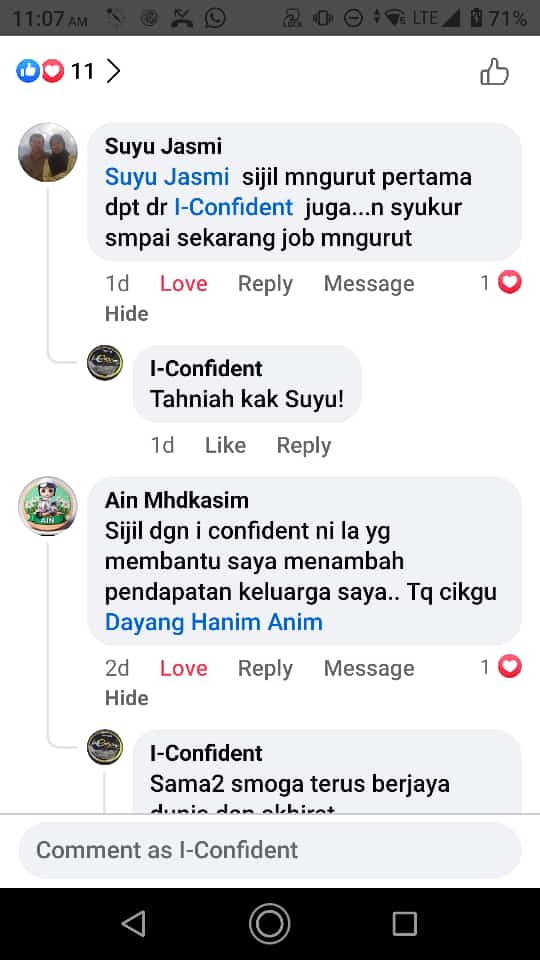Viewport: 540px width, 960px height.
Task: Open reactions list chevron next to 11
Action: click(113, 72)
